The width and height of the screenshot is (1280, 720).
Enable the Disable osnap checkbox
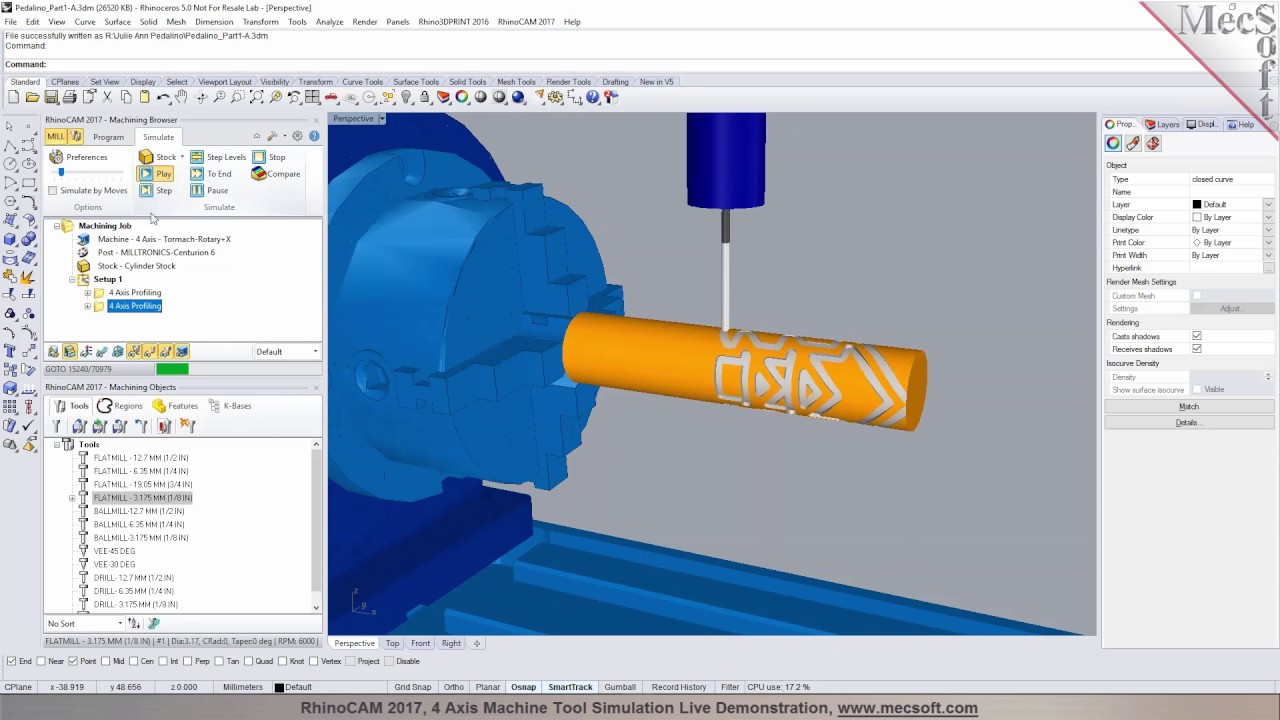click(388, 661)
